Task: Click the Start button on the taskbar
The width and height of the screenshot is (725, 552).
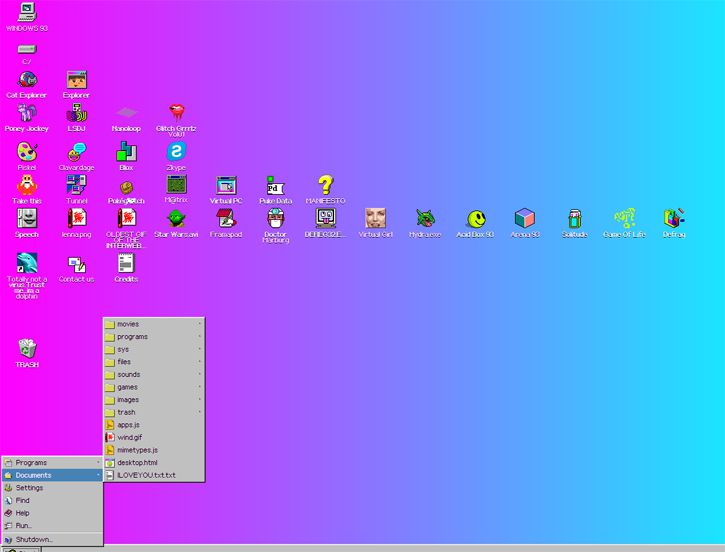Action: (20, 549)
